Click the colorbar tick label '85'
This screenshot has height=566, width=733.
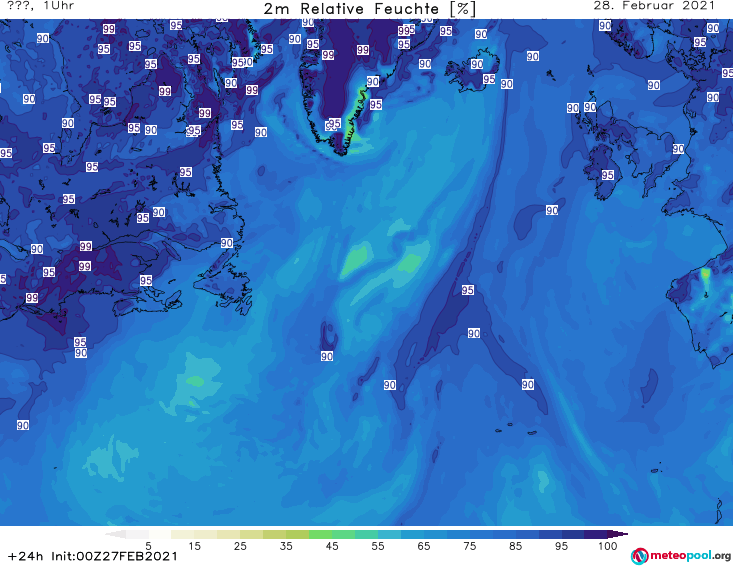515,546
